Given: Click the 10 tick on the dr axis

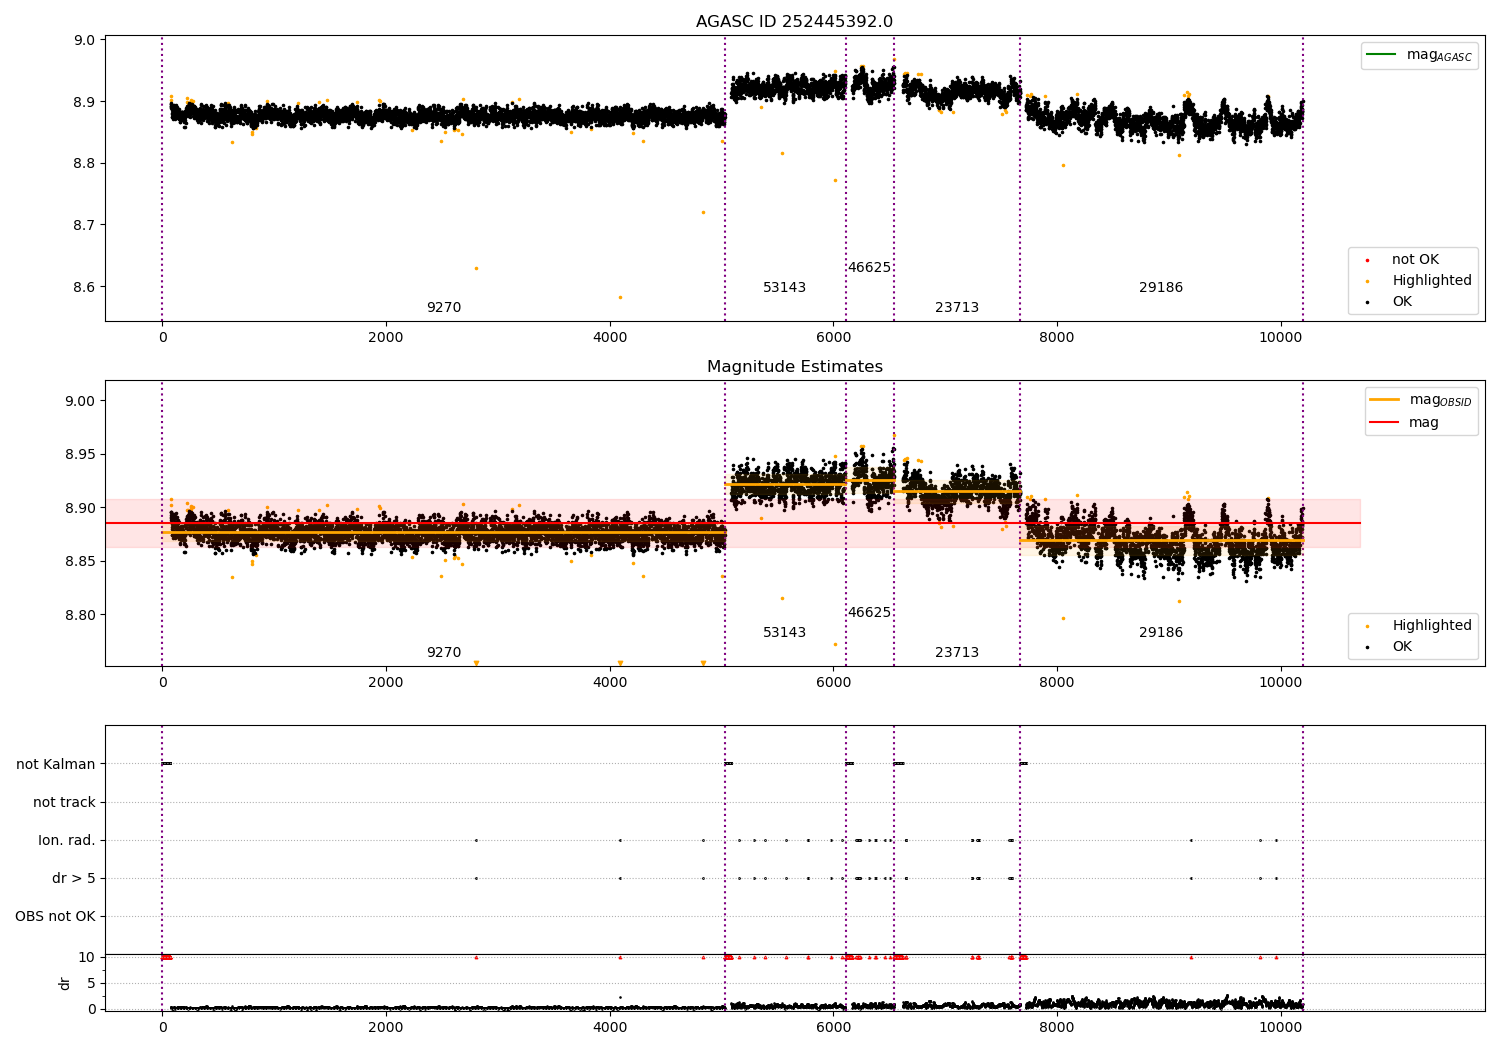Looking at the screenshot, I should coord(87,957).
